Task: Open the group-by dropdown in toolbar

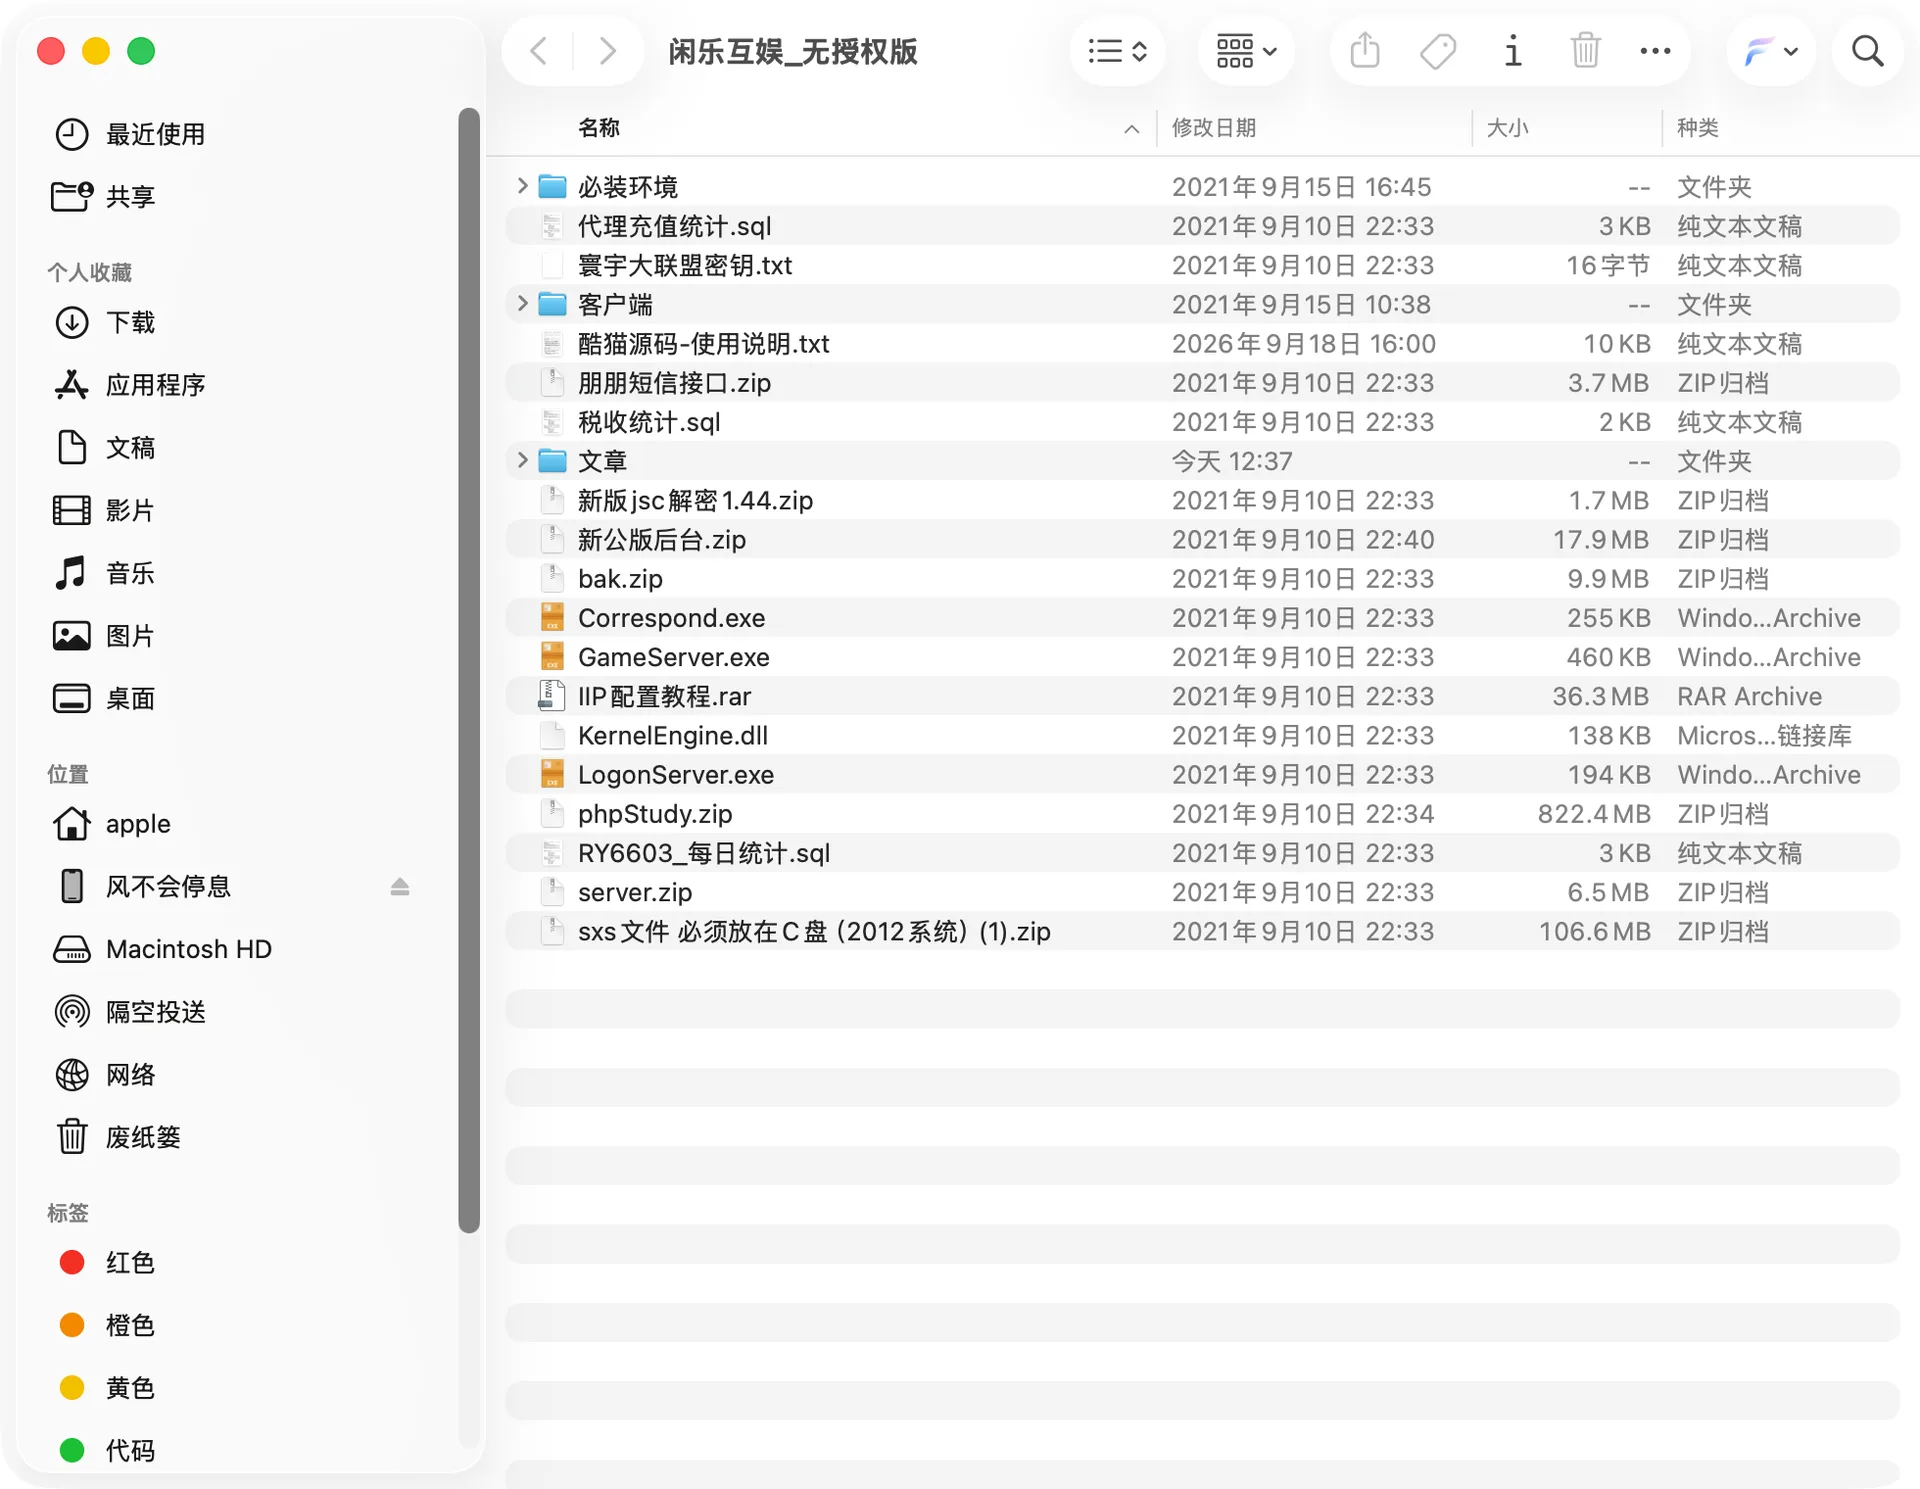Action: [1246, 51]
